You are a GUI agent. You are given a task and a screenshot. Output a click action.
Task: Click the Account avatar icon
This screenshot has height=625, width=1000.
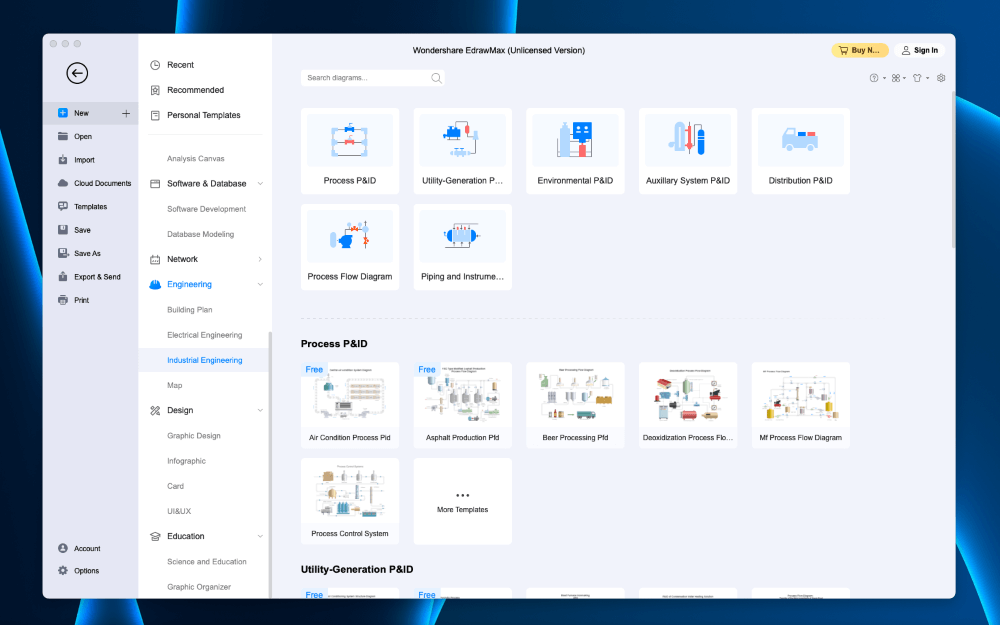62,548
